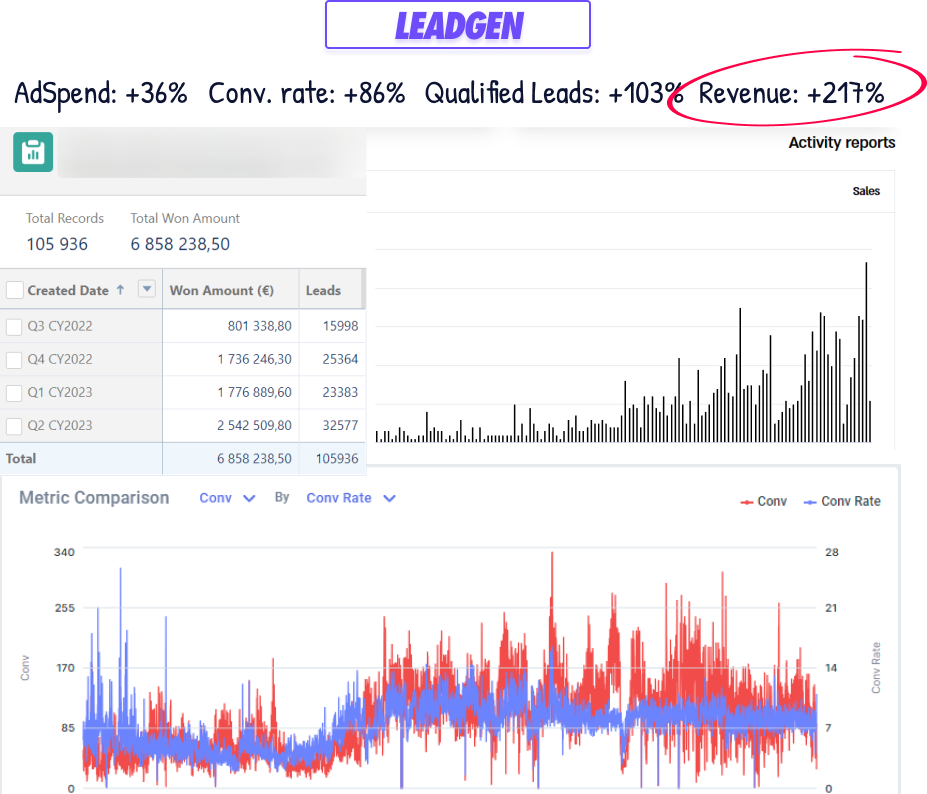Enable the Q1 CY2023 row checkbox
Screen dimensions: 927x794
coord(14,392)
